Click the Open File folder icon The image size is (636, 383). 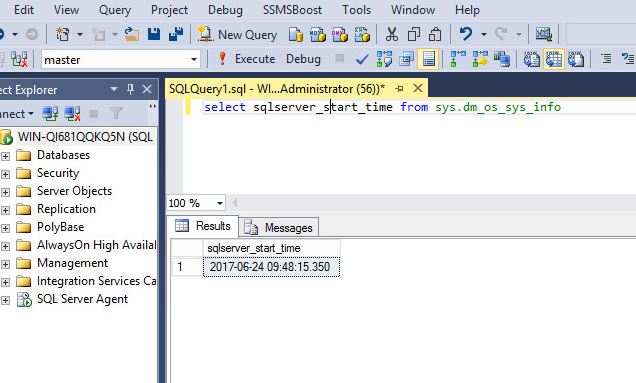[131, 34]
